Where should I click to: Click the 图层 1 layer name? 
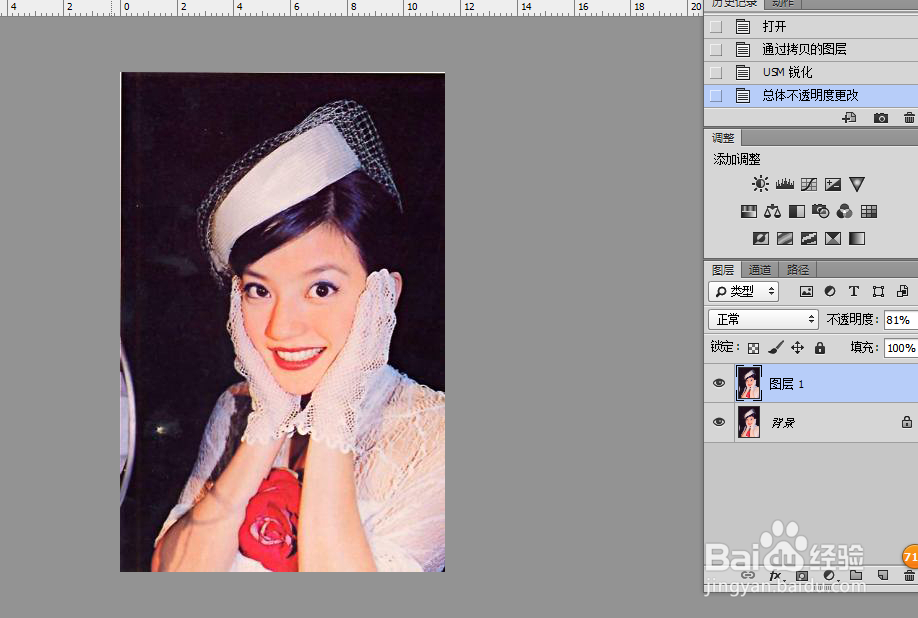click(x=786, y=384)
